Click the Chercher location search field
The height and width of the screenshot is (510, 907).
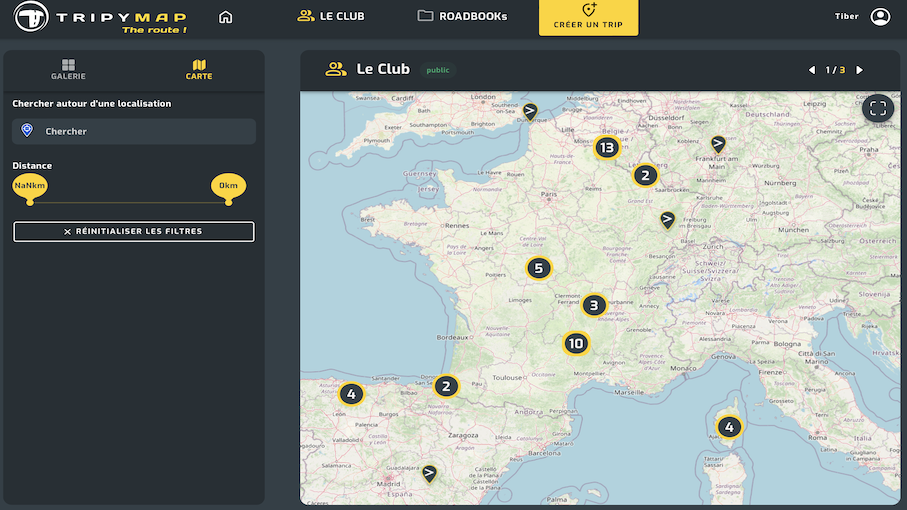pyautogui.click(x=134, y=131)
